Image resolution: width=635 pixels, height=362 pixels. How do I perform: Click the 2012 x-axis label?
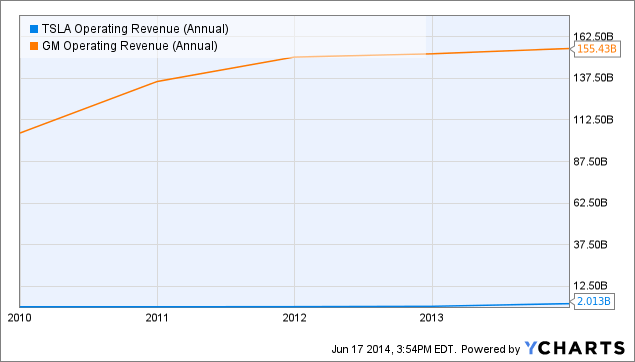[294, 318]
